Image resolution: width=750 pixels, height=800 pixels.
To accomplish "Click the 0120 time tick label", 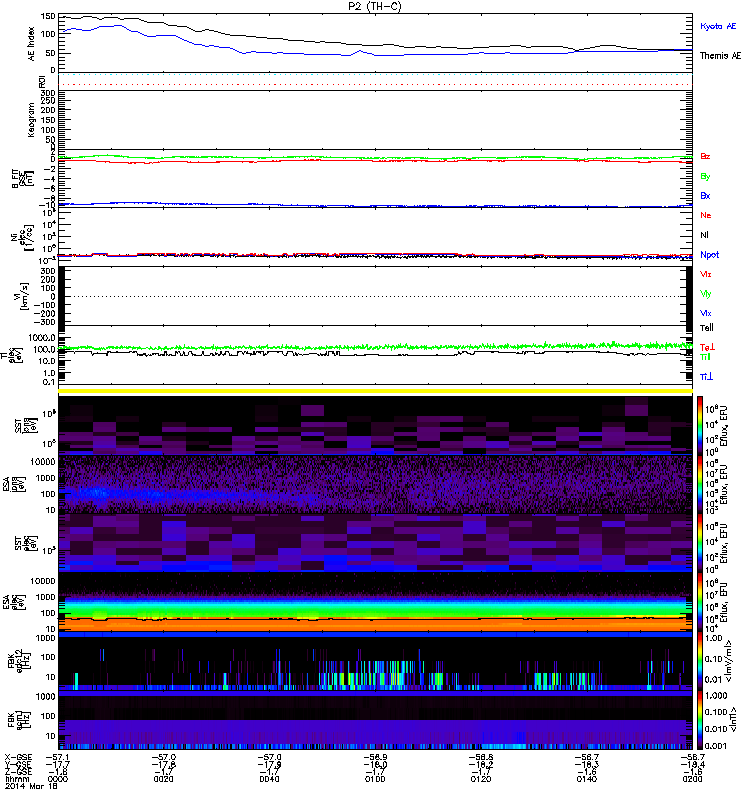I will [x=481, y=779].
